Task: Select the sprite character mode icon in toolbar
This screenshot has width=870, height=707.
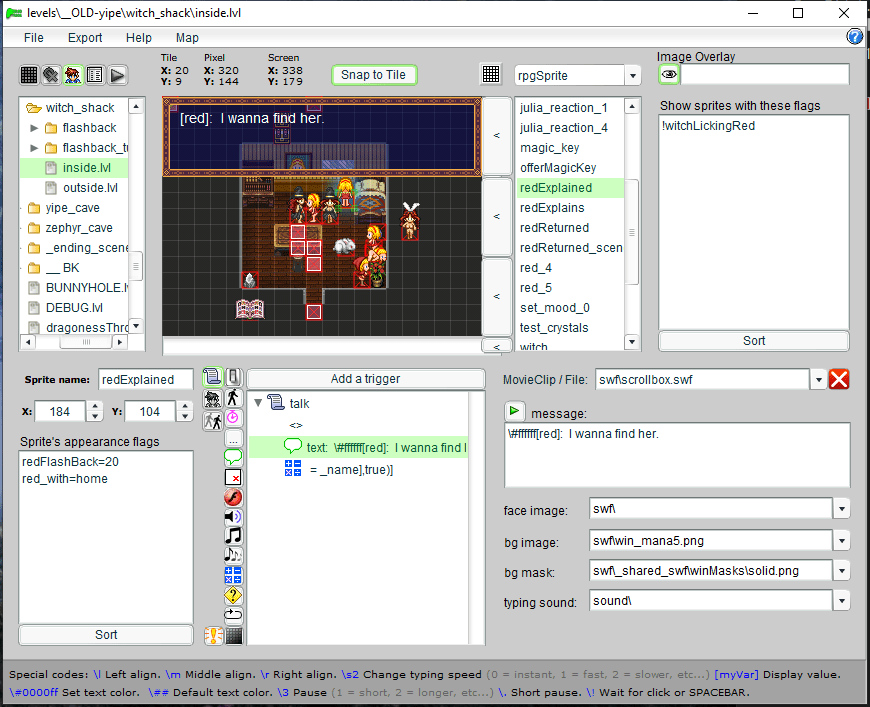Action: coord(73,75)
